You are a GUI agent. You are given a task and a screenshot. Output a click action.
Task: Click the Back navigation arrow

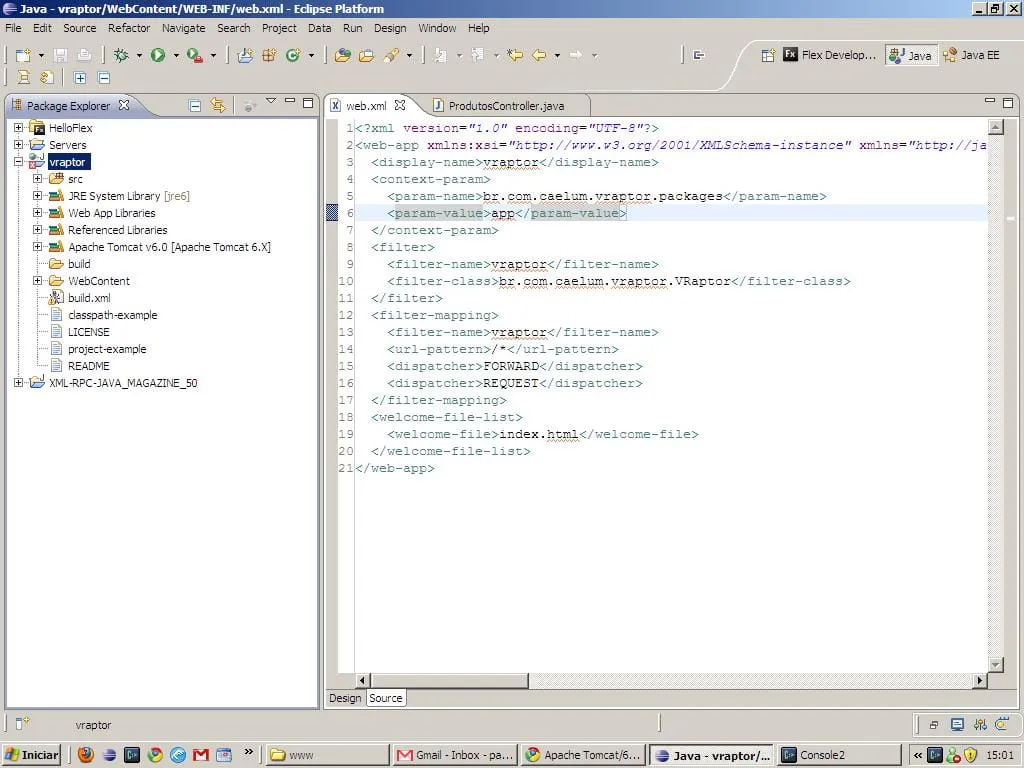click(x=540, y=55)
